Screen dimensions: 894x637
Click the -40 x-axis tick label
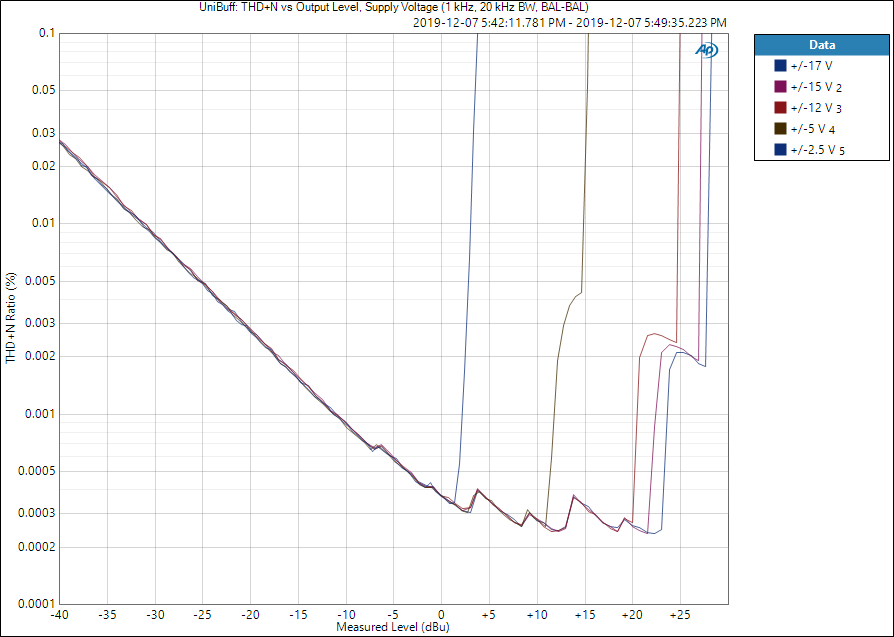point(59,615)
